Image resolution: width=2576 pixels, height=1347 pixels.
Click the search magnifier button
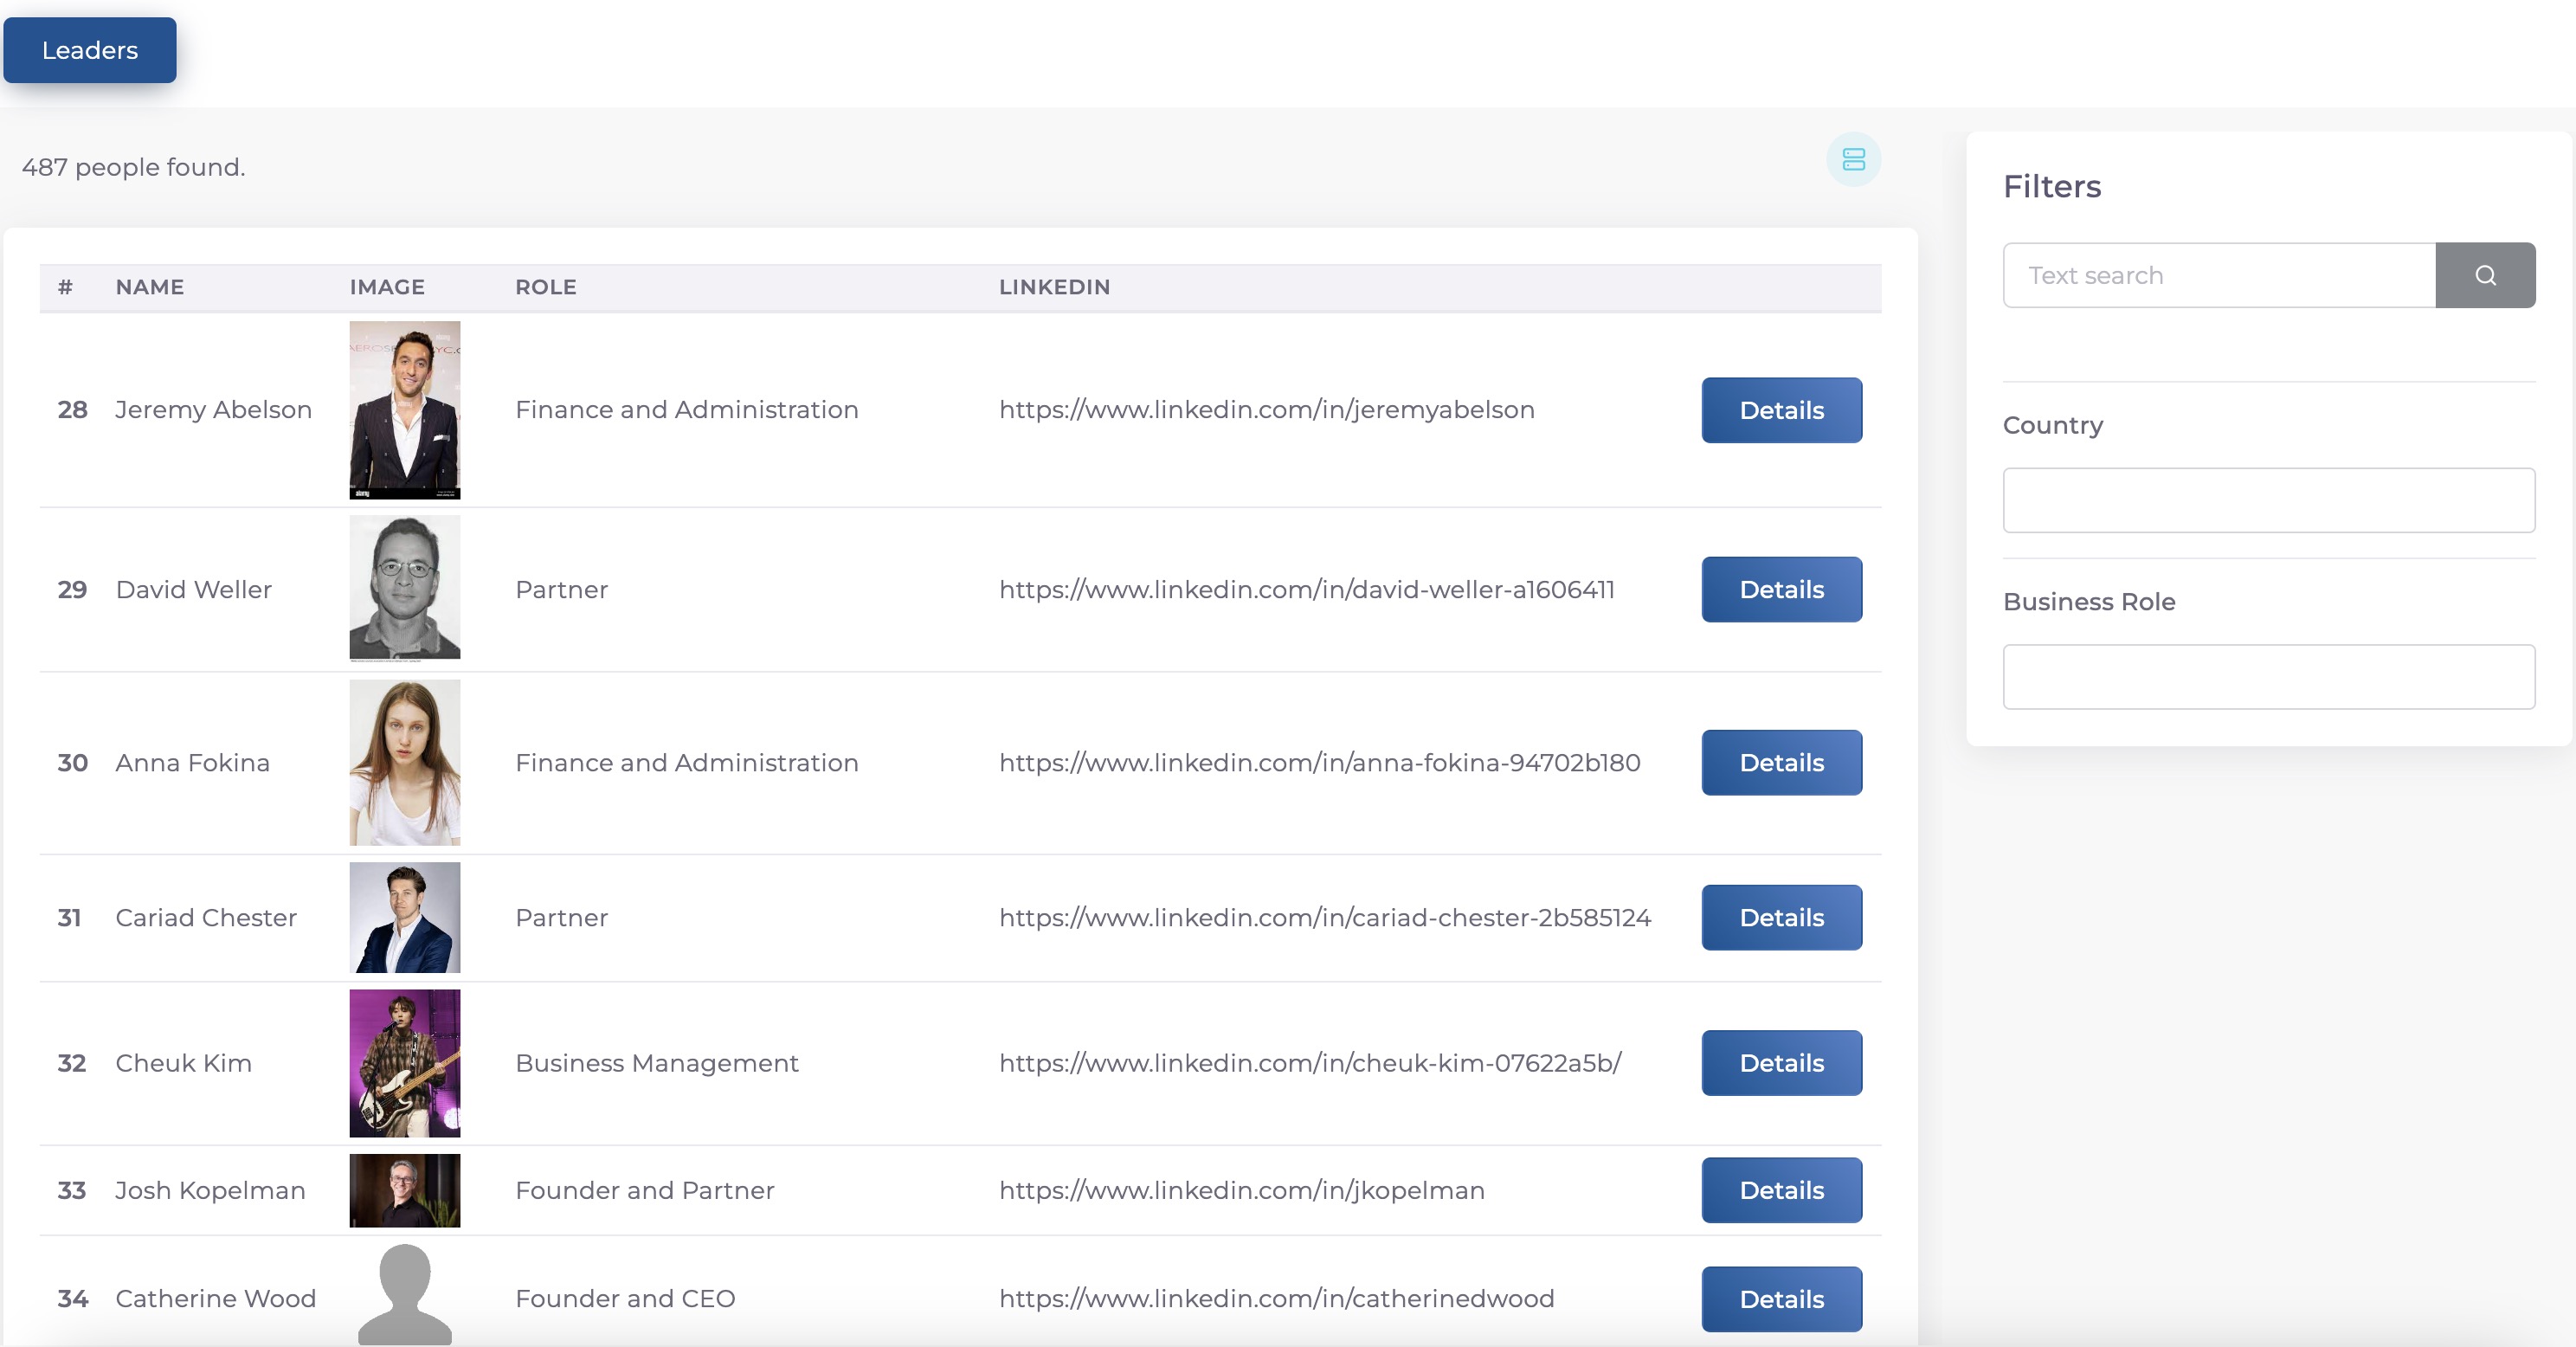tap(2485, 275)
